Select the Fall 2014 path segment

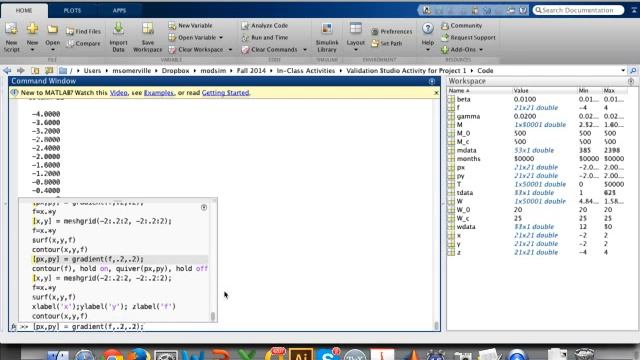tap(251, 71)
